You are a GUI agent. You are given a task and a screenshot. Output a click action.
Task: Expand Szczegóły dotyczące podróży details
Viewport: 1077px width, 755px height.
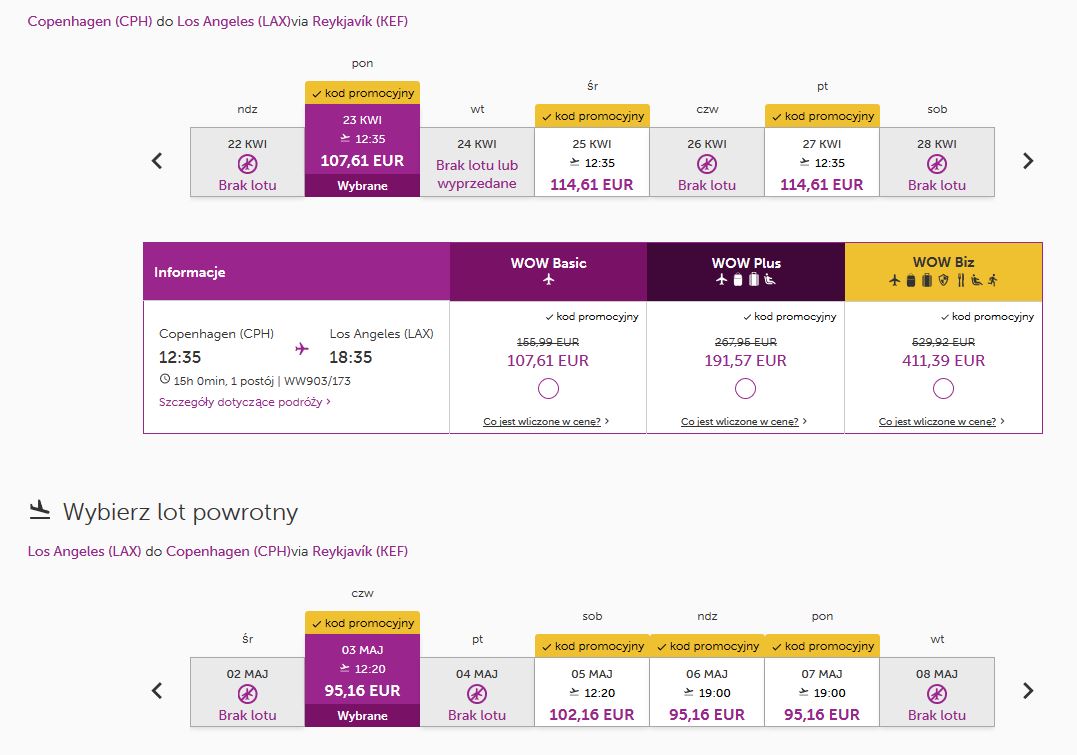pyautogui.click(x=245, y=402)
